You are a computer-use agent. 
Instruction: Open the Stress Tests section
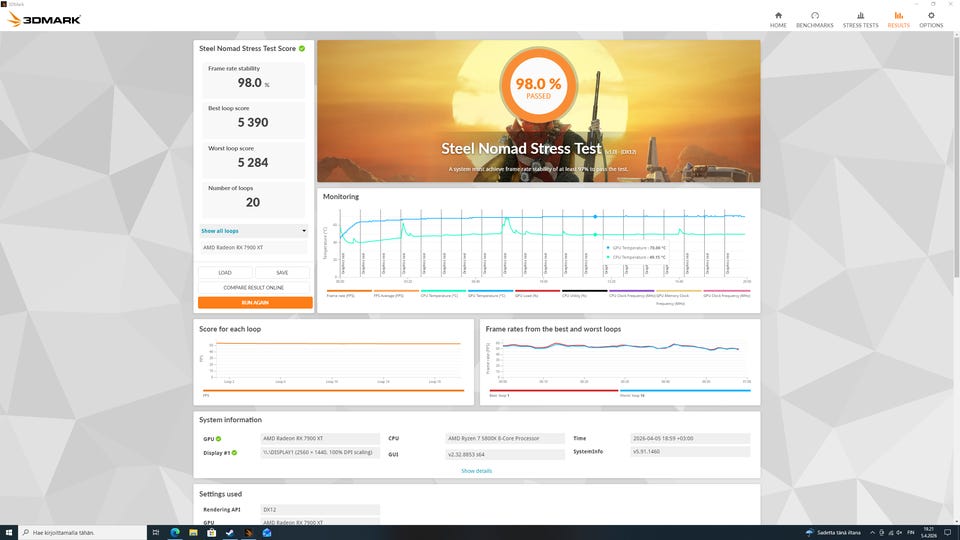click(x=860, y=20)
